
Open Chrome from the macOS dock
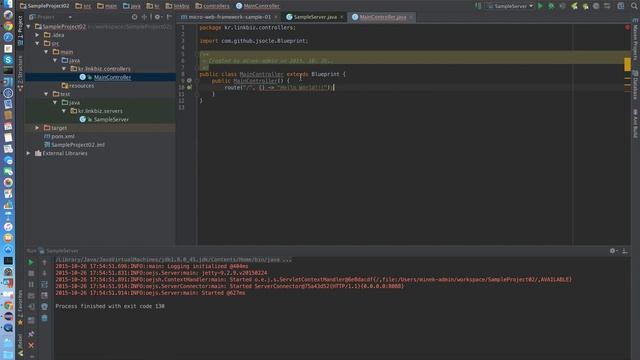[x=8, y=26]
